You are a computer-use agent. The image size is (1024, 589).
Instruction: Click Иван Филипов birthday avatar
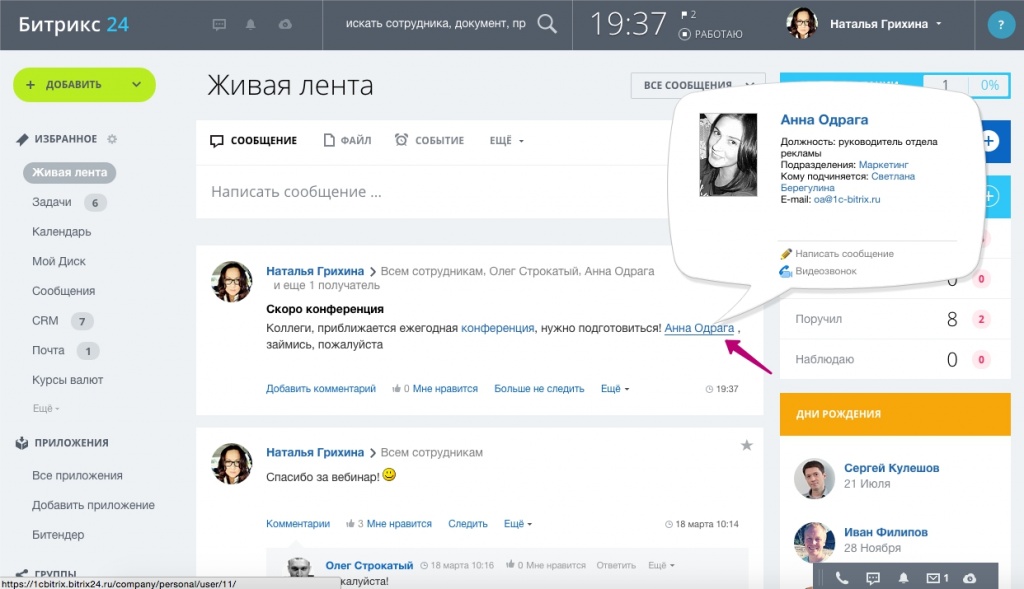click(814, 542)
